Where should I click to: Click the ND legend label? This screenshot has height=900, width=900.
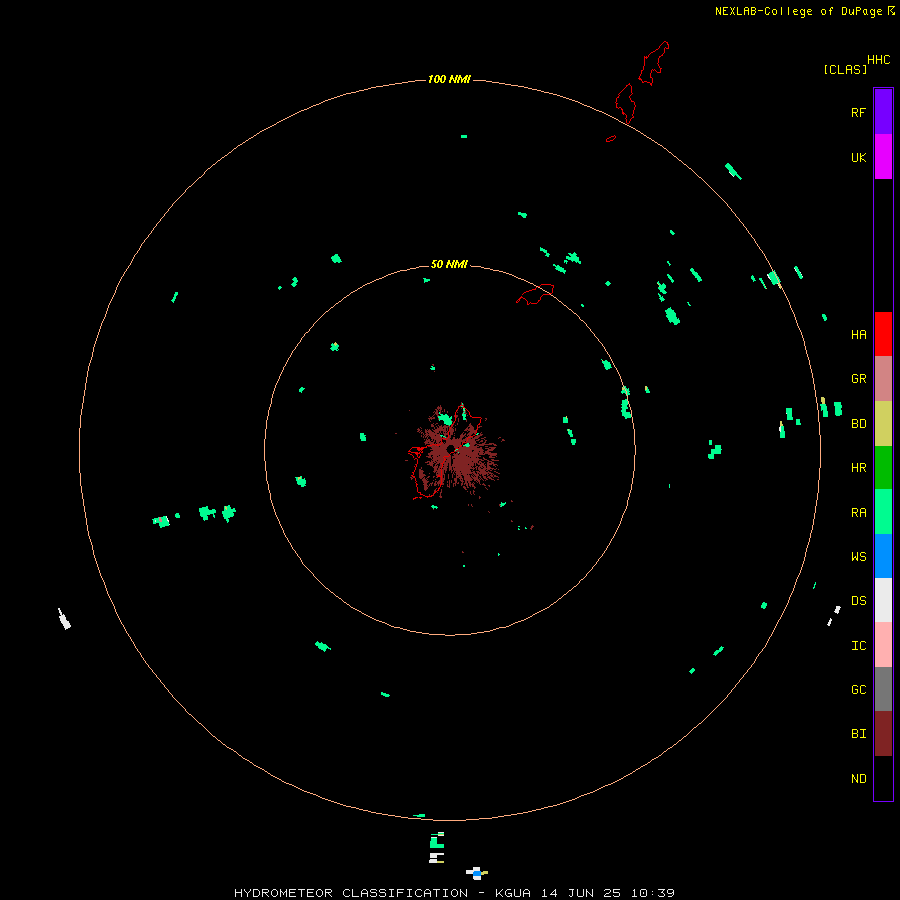pyautogui.click(x=858, y=779)
